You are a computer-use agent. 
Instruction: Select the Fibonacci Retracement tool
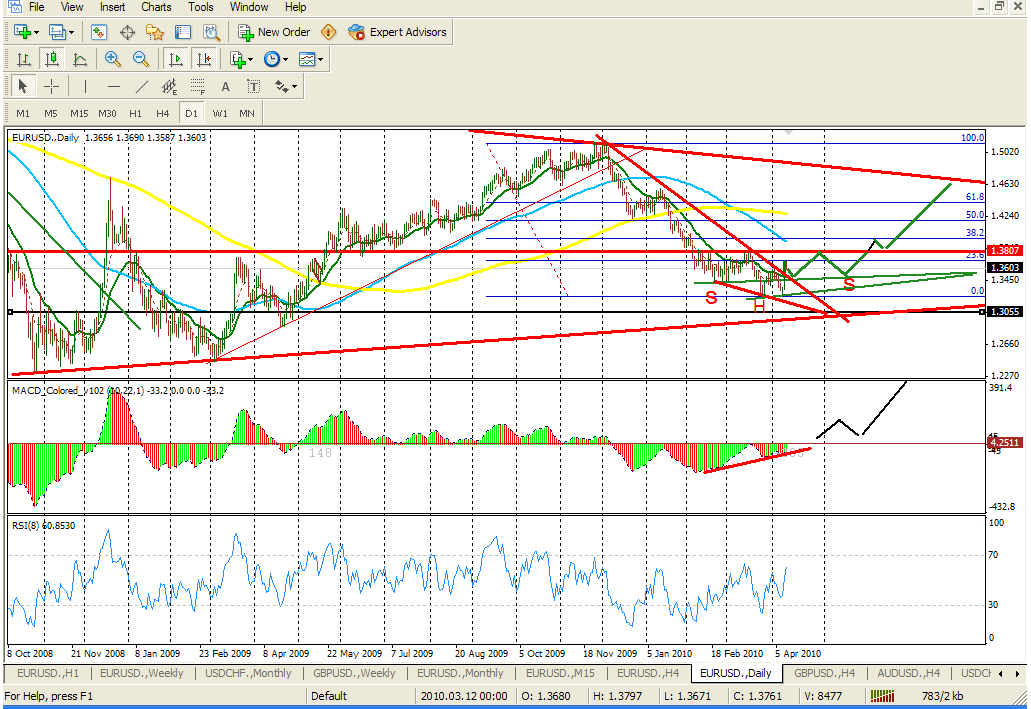pyautogui.click(x=197, y=86)
